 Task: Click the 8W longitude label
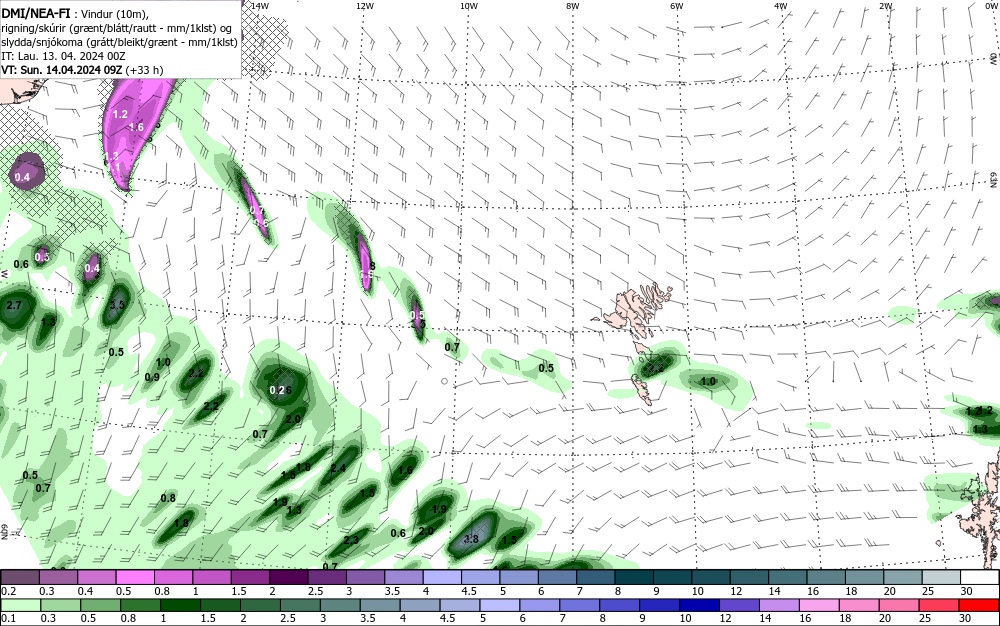click(573, 6)
